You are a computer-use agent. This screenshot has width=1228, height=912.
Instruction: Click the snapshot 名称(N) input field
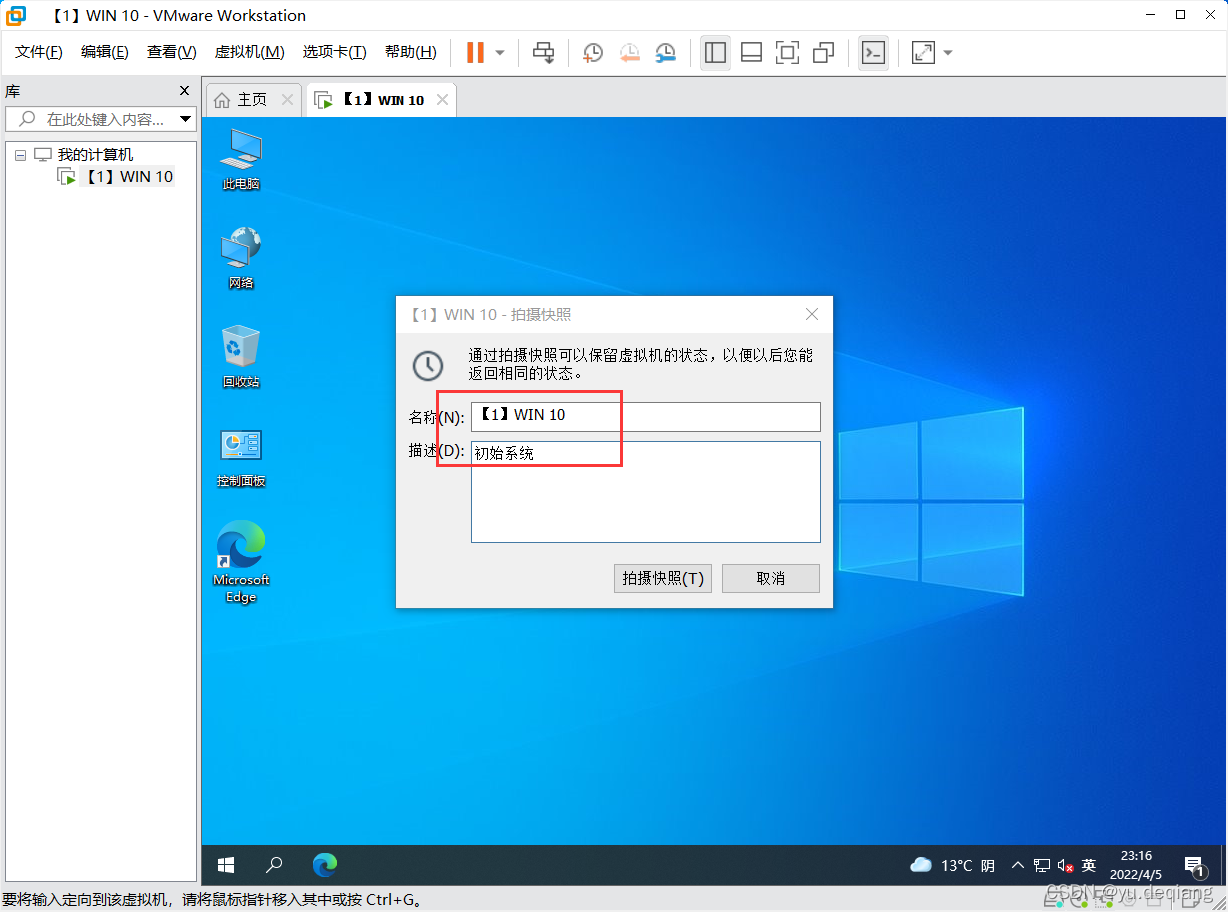tap(645, 416)
